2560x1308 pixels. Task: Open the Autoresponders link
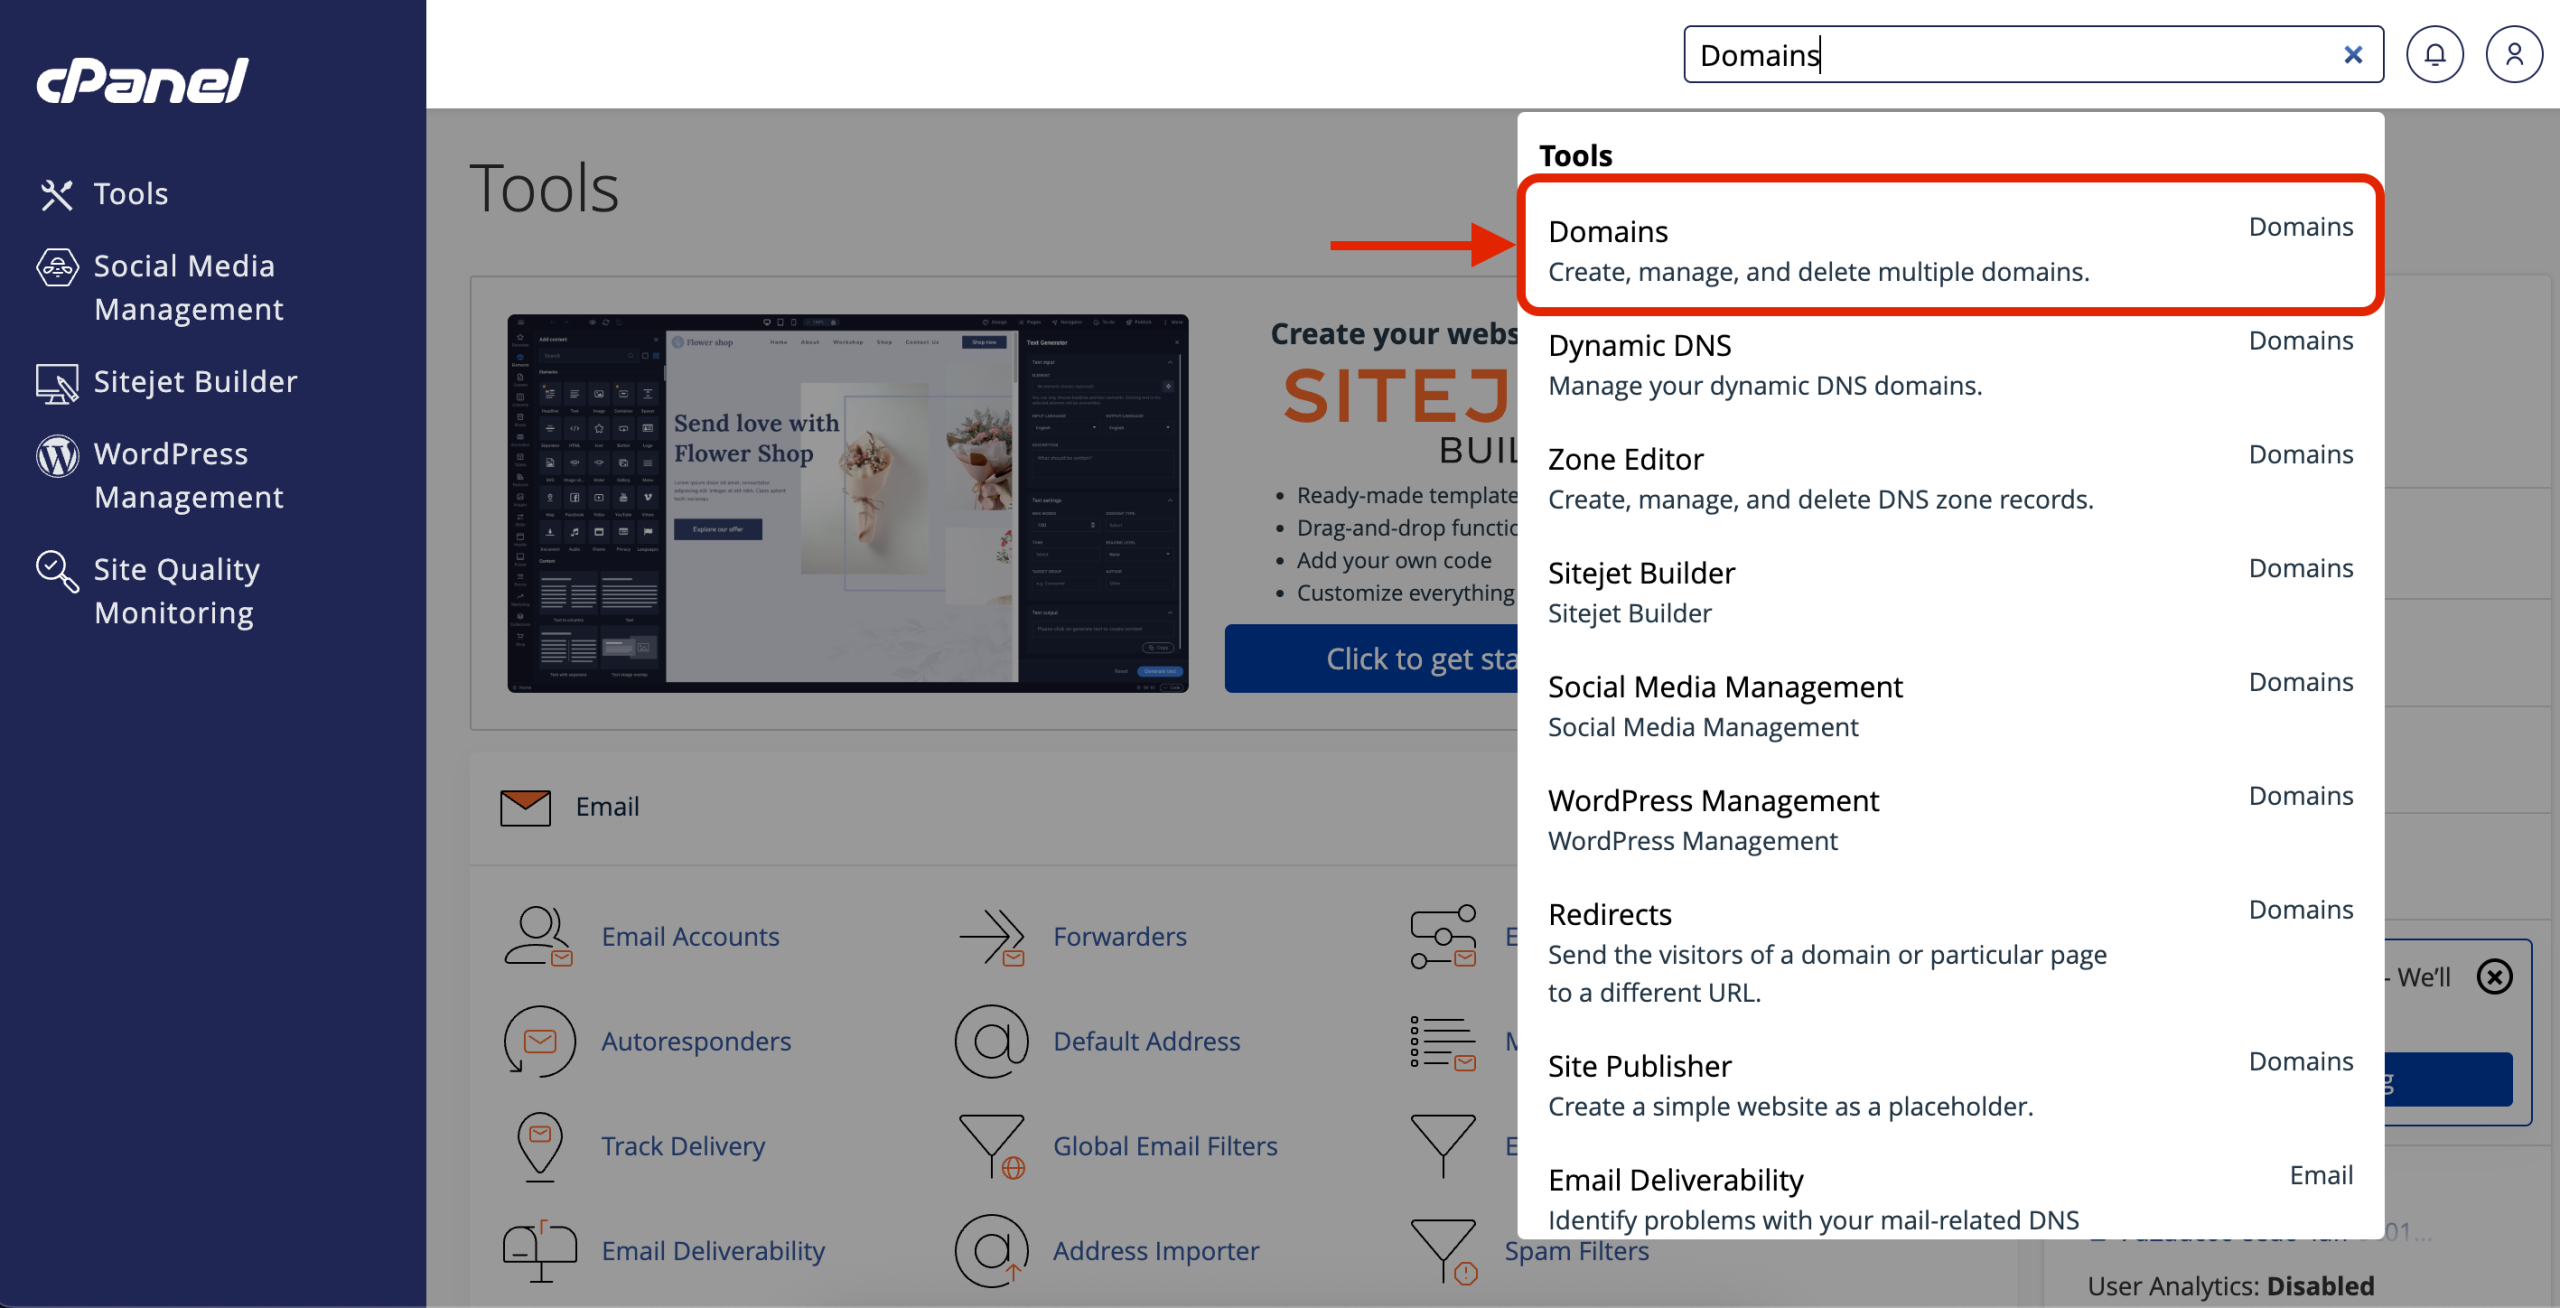pos(696,1041)
